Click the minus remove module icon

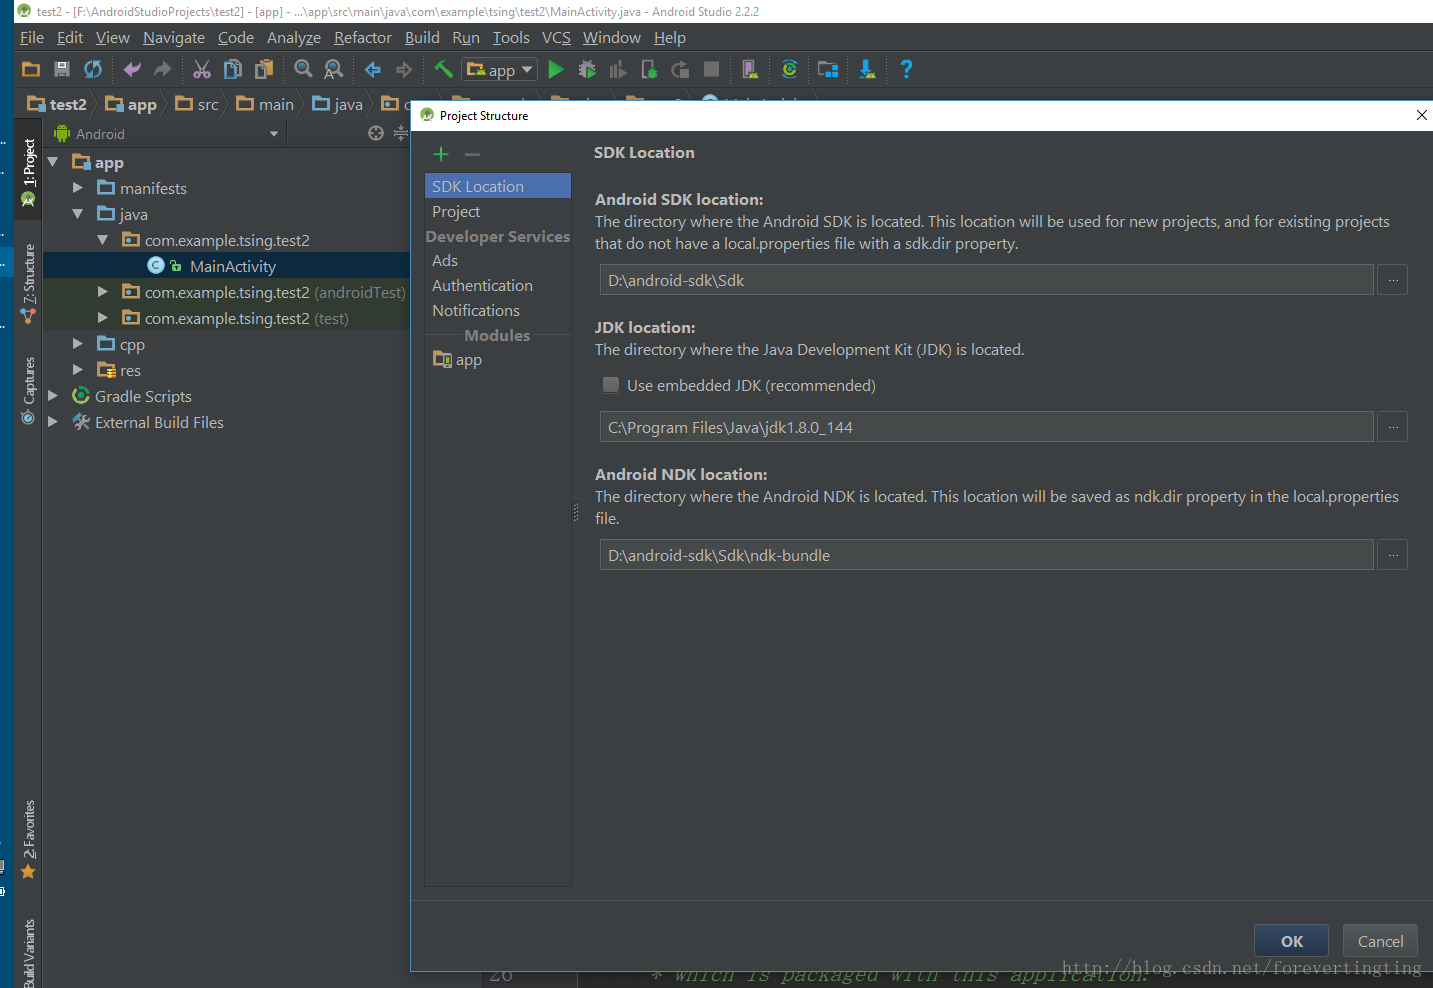click(x=472, y=154)
